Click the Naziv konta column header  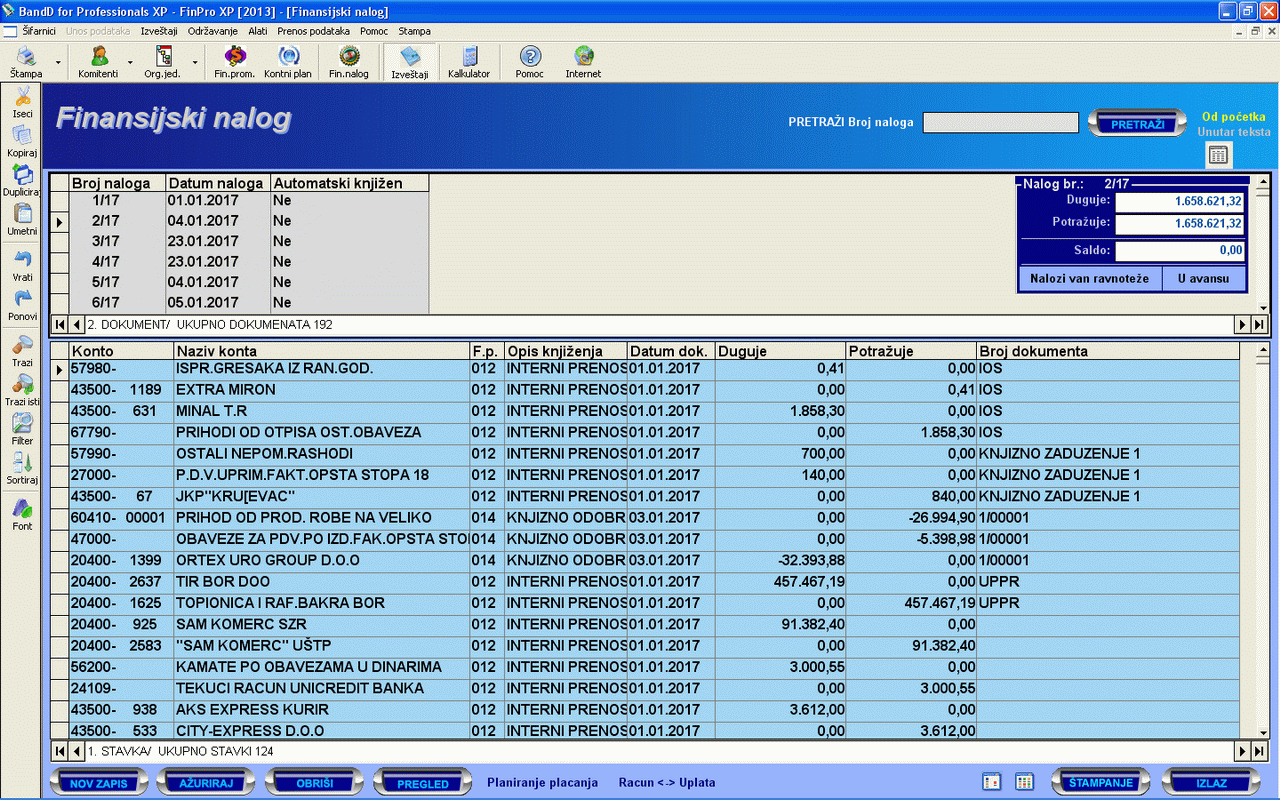coord(321,351)
